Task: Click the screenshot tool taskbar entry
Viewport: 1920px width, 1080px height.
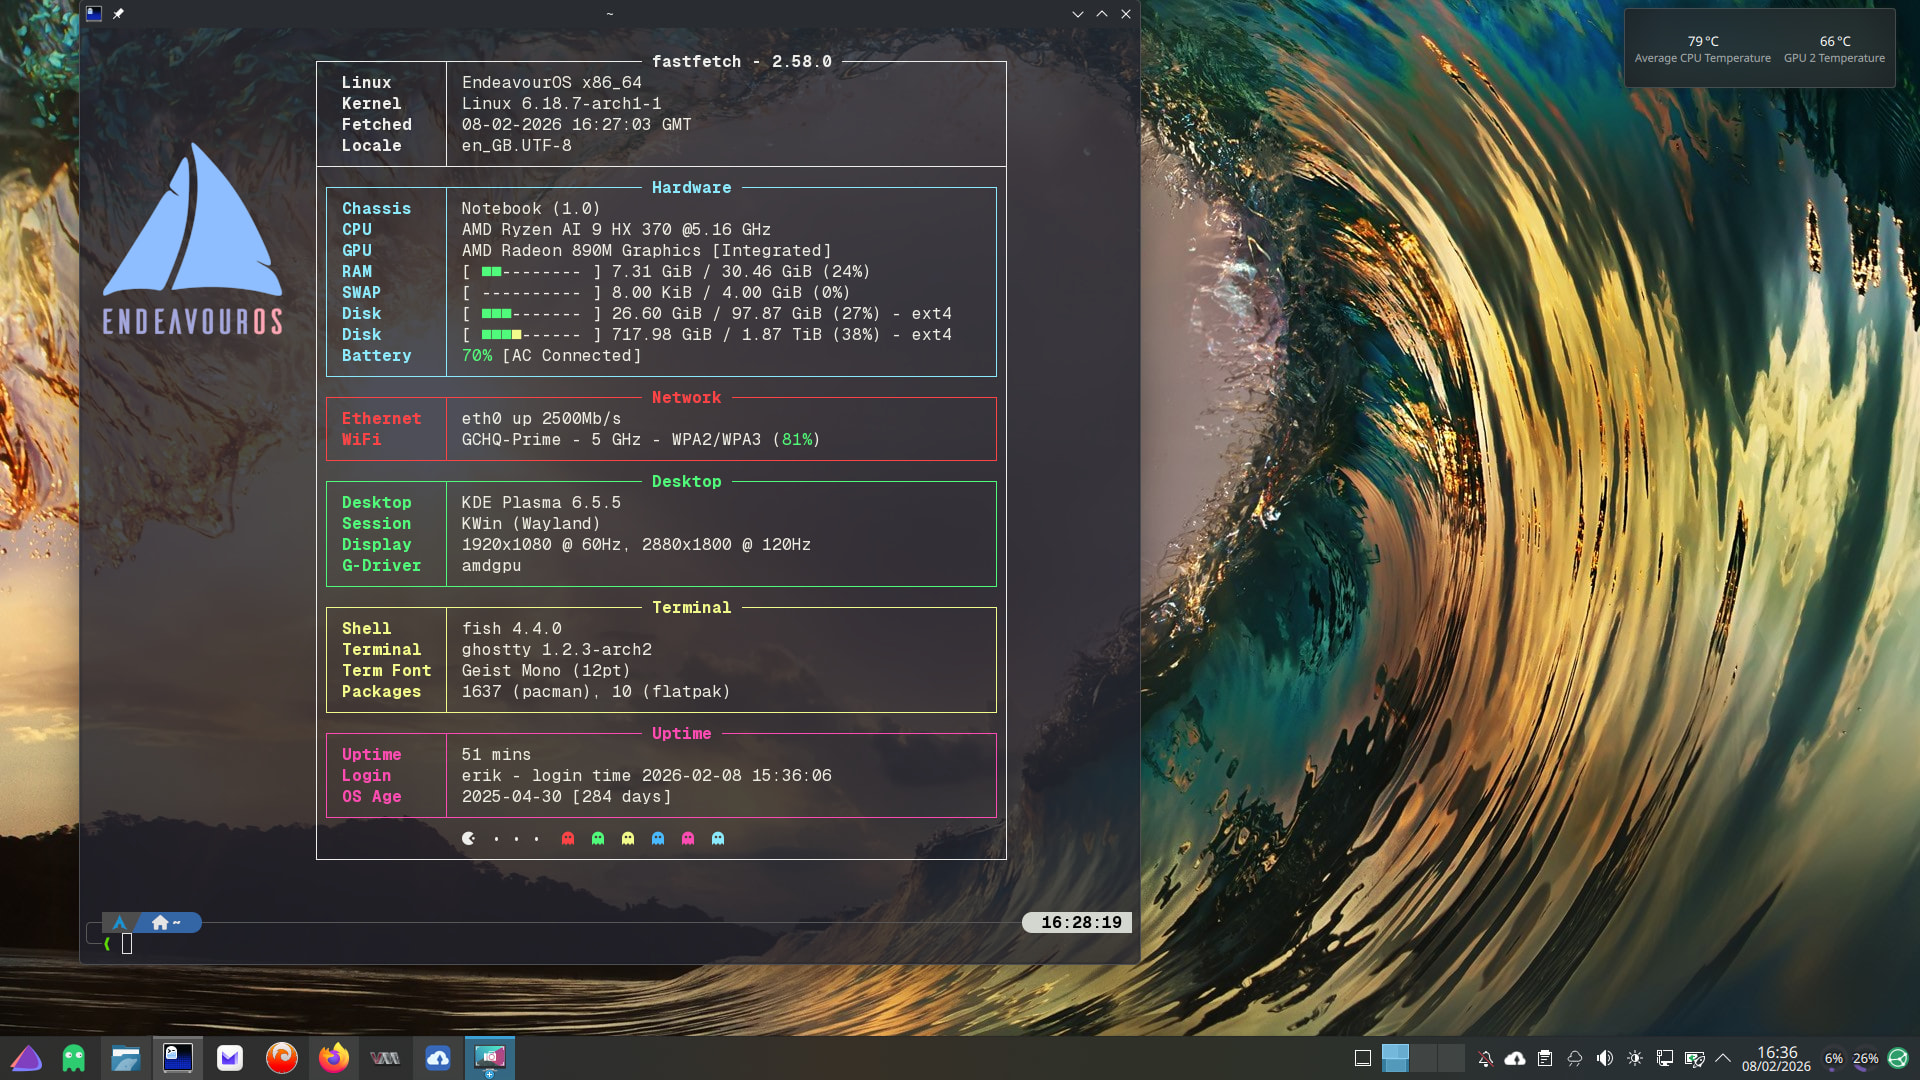Action: click(x=490, y=1058)
